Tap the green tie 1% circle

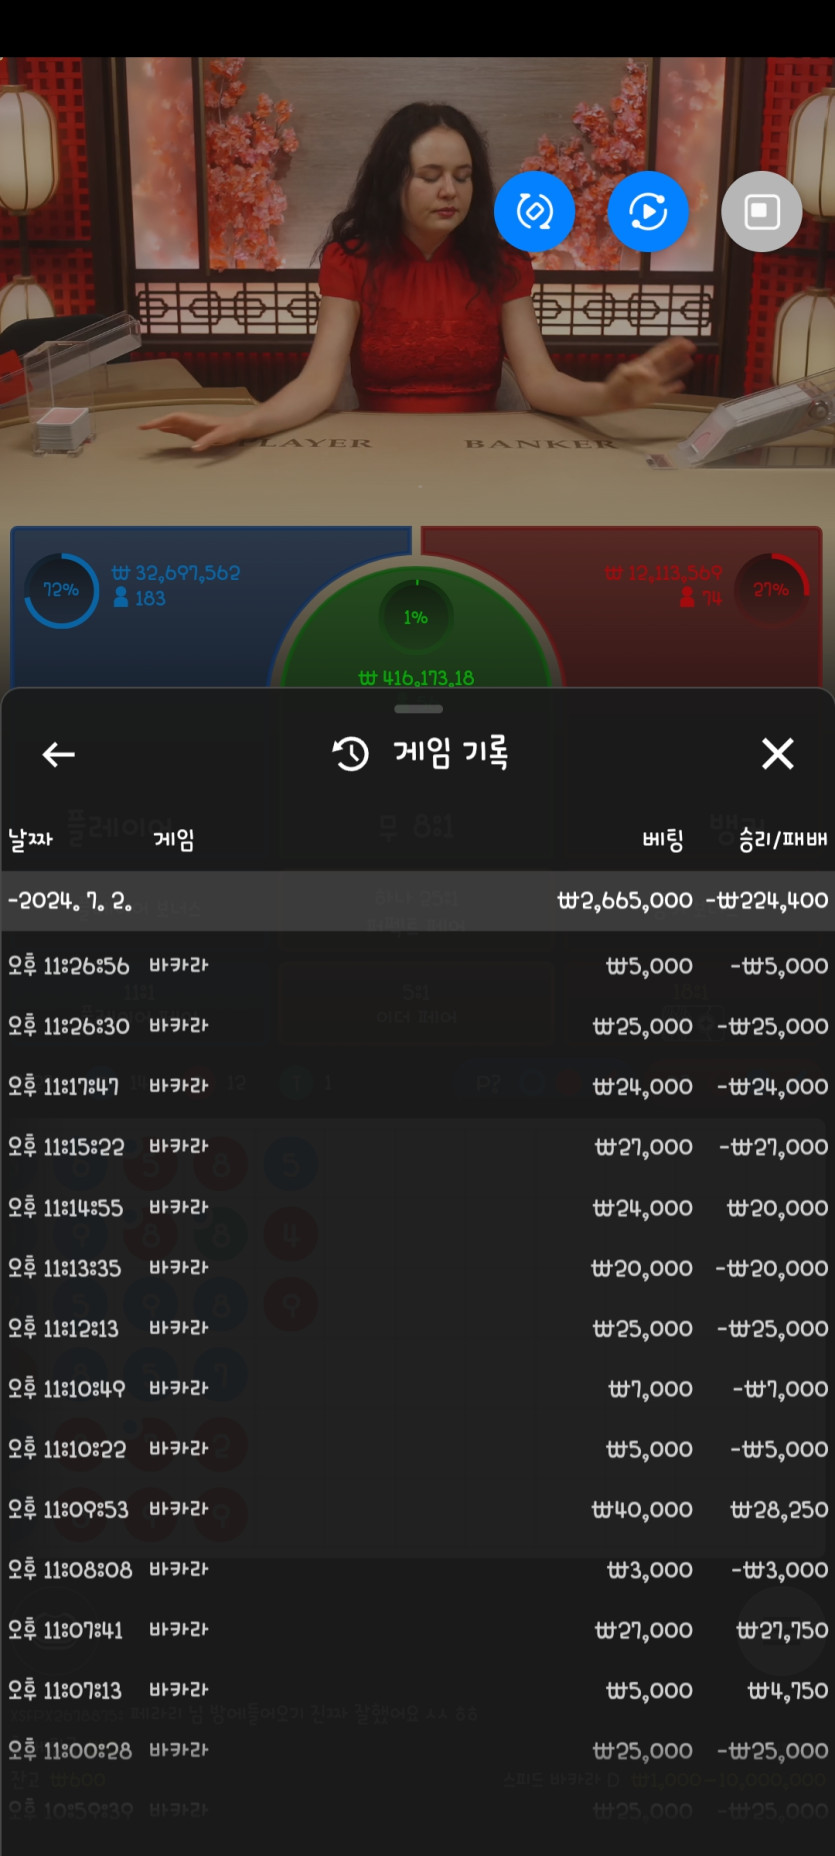tap(416, 617)
